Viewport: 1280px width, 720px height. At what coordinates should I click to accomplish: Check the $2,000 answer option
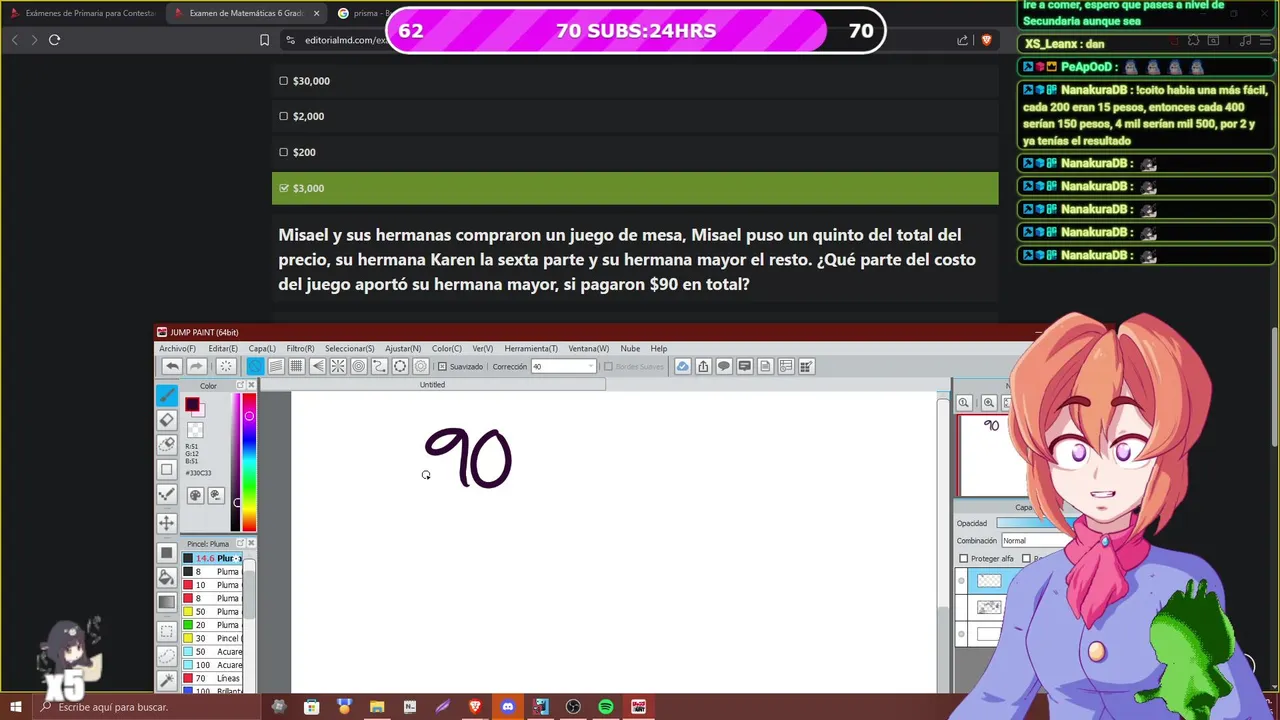point(284,117)
